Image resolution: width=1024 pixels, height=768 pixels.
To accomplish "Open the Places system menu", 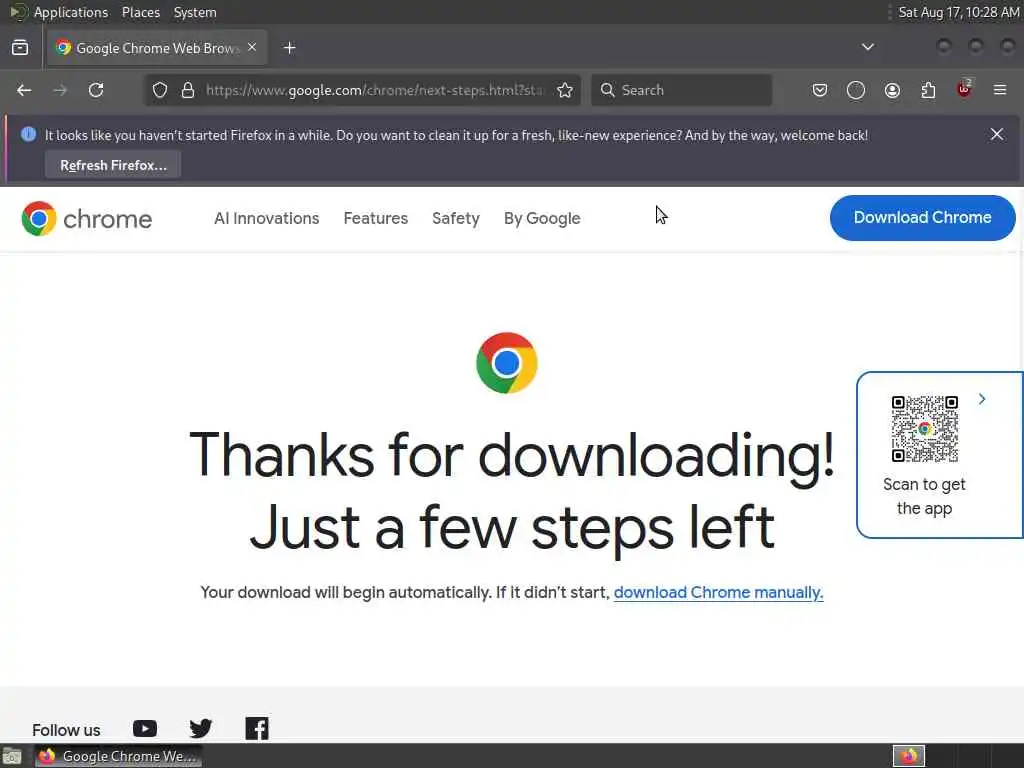I will point(140,12).
